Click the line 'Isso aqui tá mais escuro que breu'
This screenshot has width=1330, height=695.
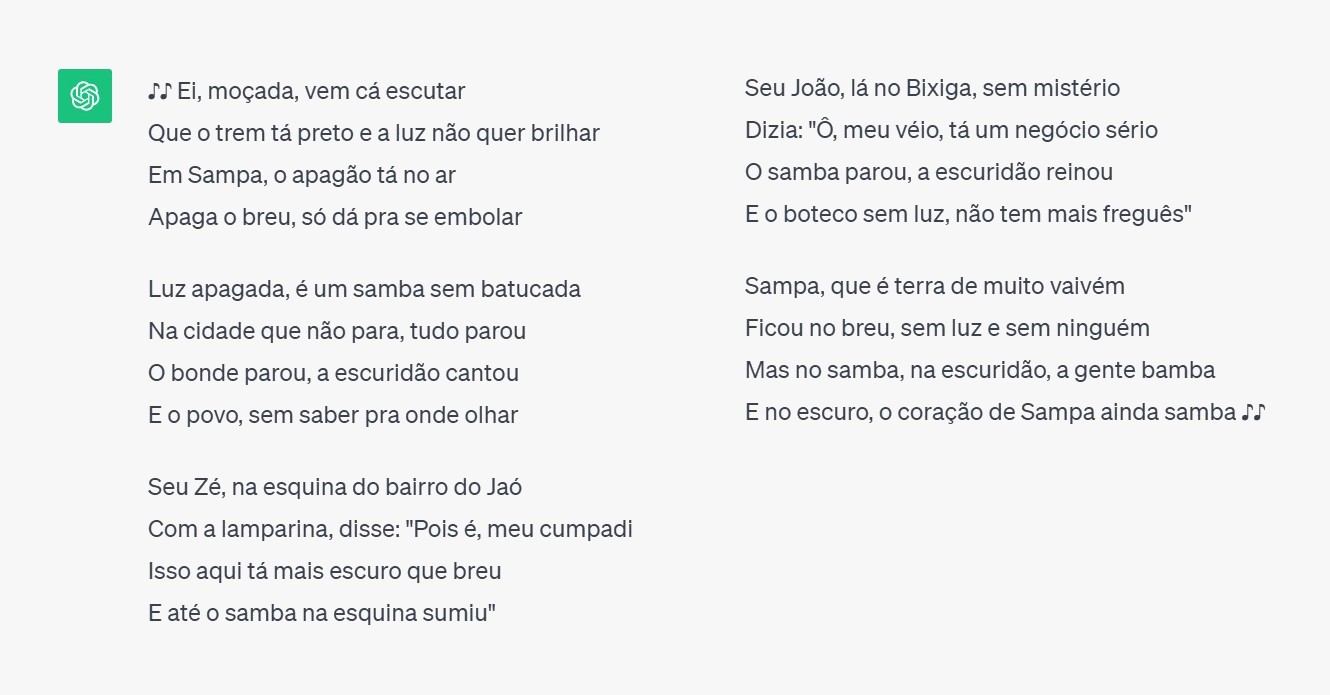tap(325, 571)
